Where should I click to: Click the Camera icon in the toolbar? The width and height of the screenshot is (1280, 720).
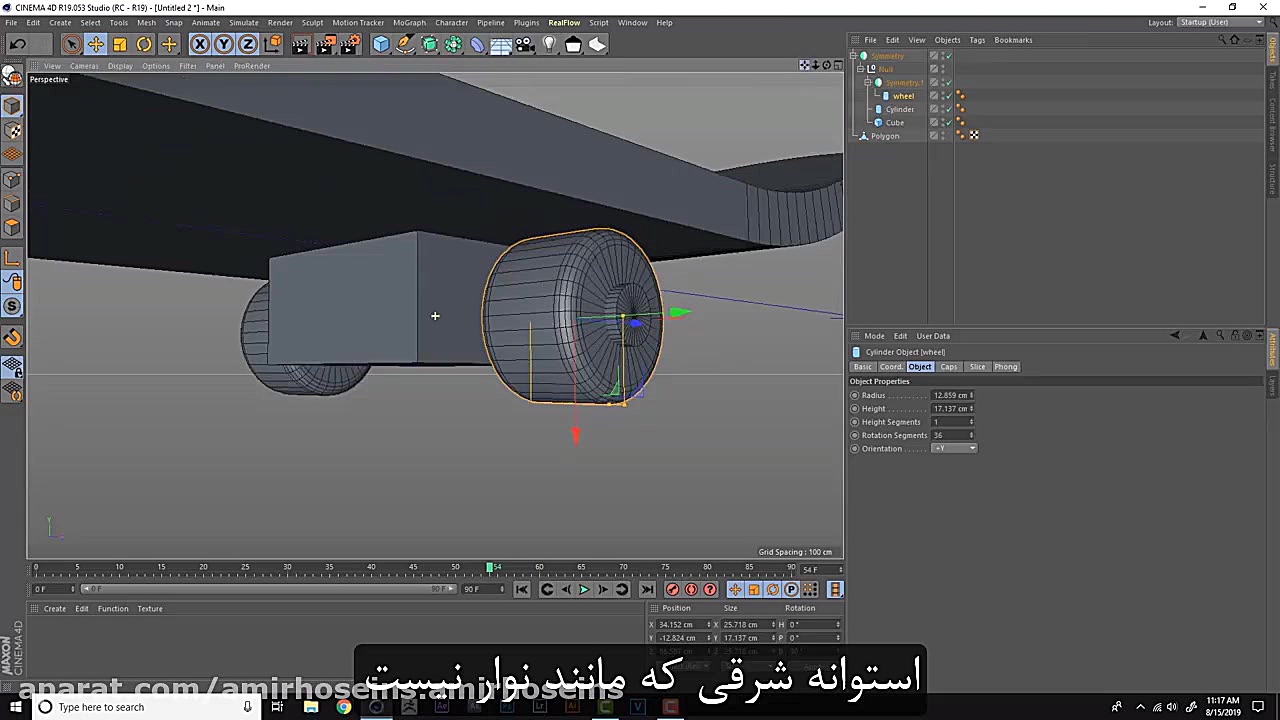click(524, 43)
